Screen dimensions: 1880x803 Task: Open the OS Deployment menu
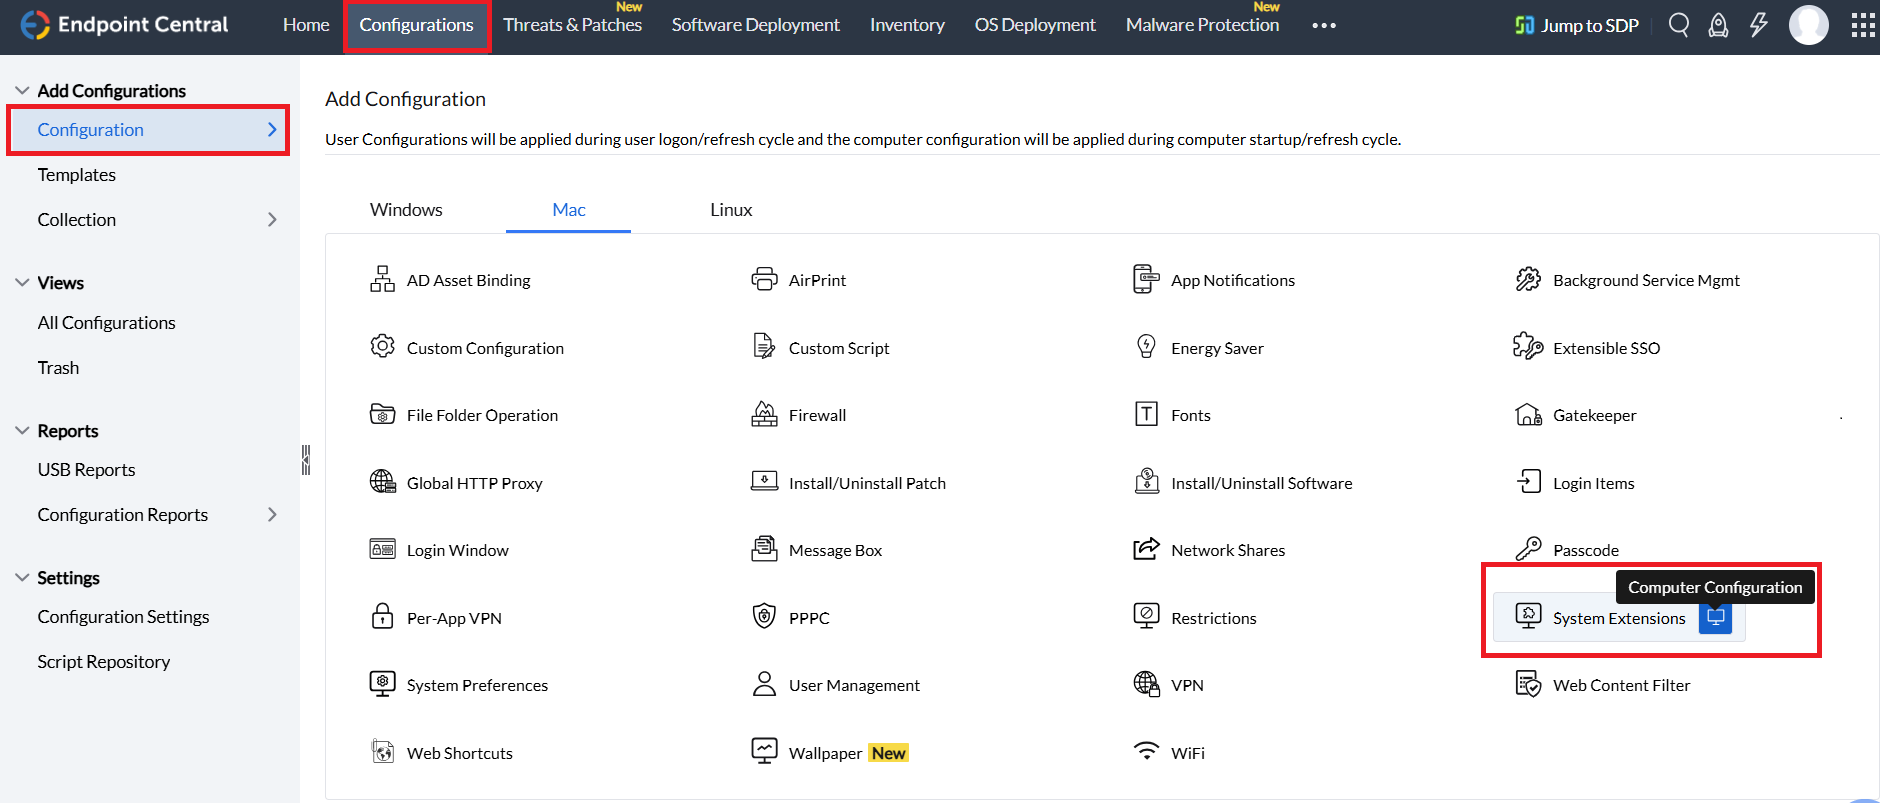tap(1035, 25)
